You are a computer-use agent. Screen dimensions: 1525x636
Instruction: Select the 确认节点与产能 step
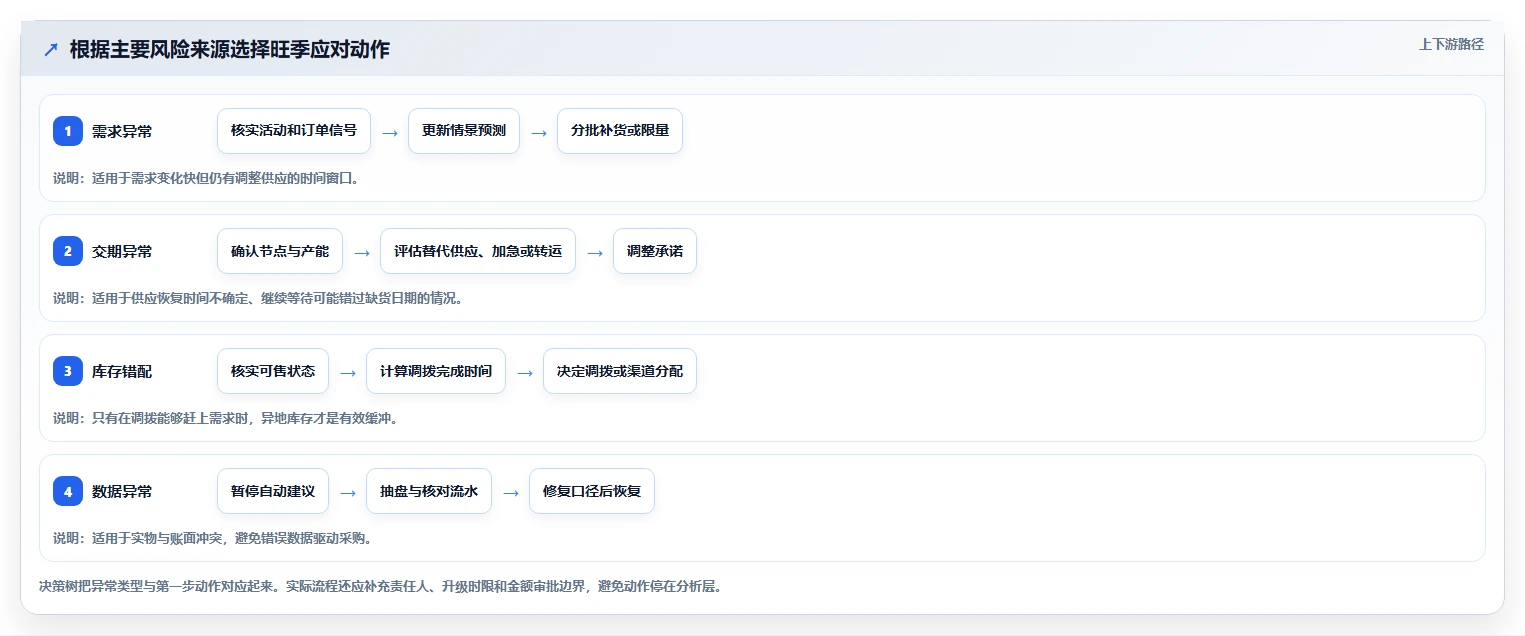pos(280,251)
